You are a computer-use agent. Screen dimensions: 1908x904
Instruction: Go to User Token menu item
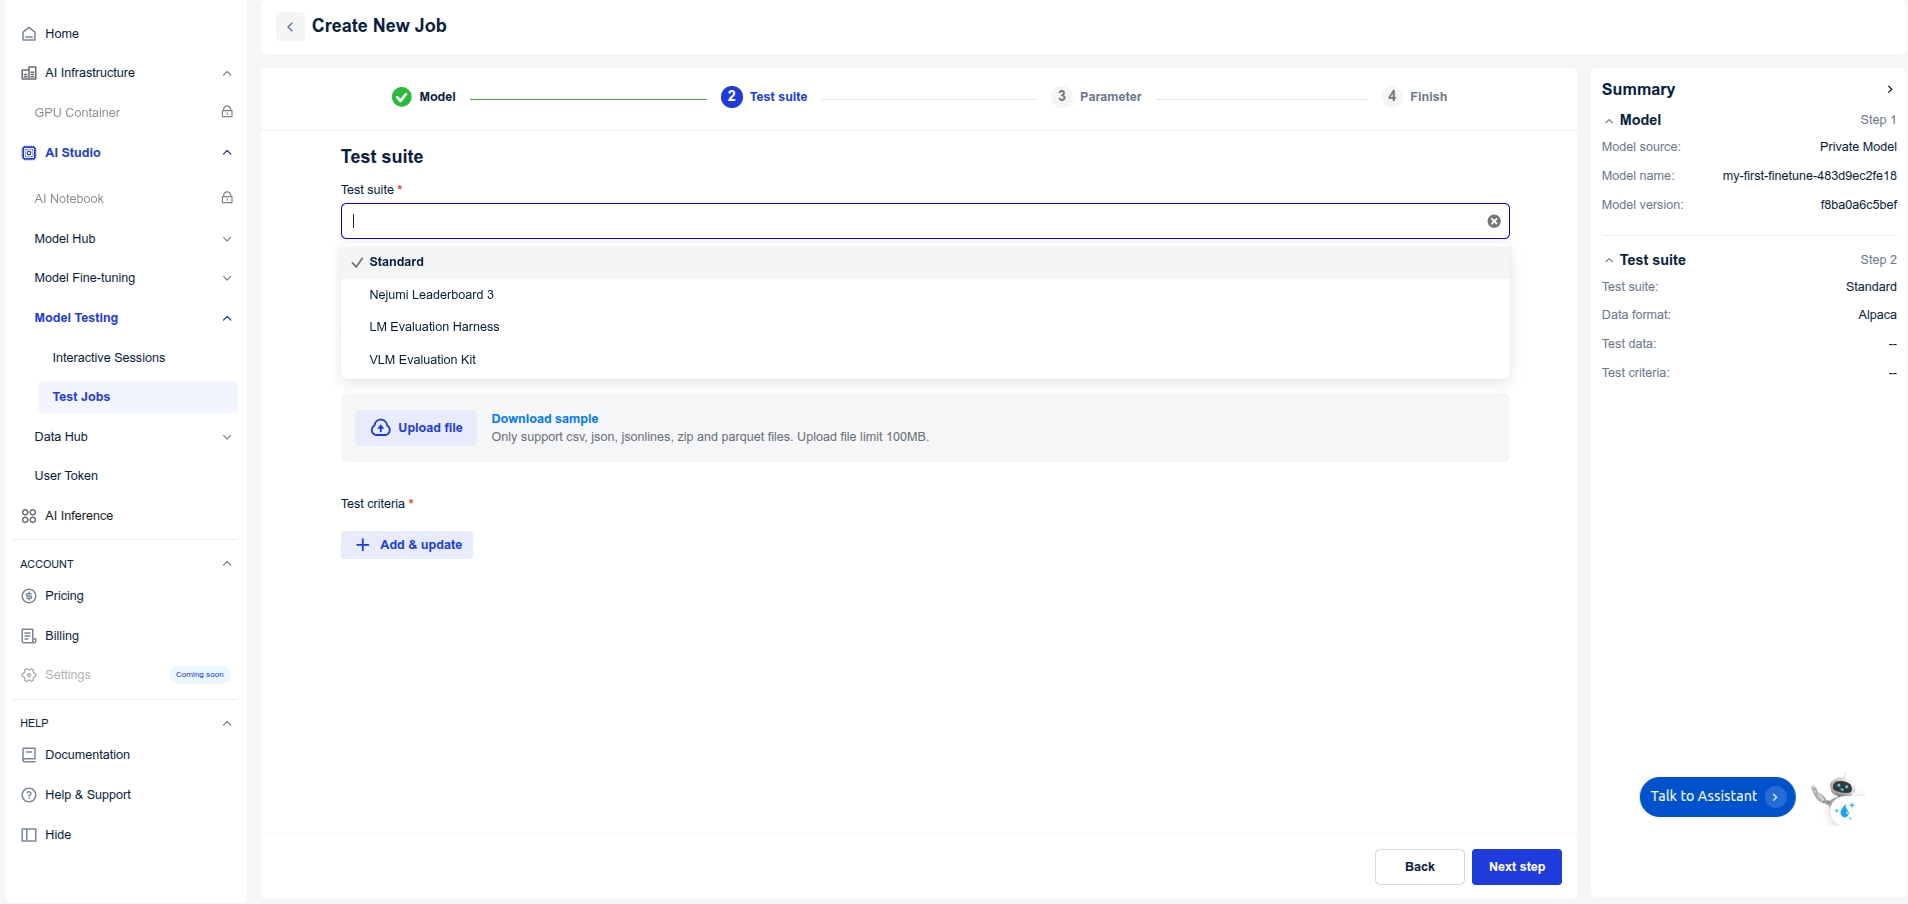coord(66,476)
